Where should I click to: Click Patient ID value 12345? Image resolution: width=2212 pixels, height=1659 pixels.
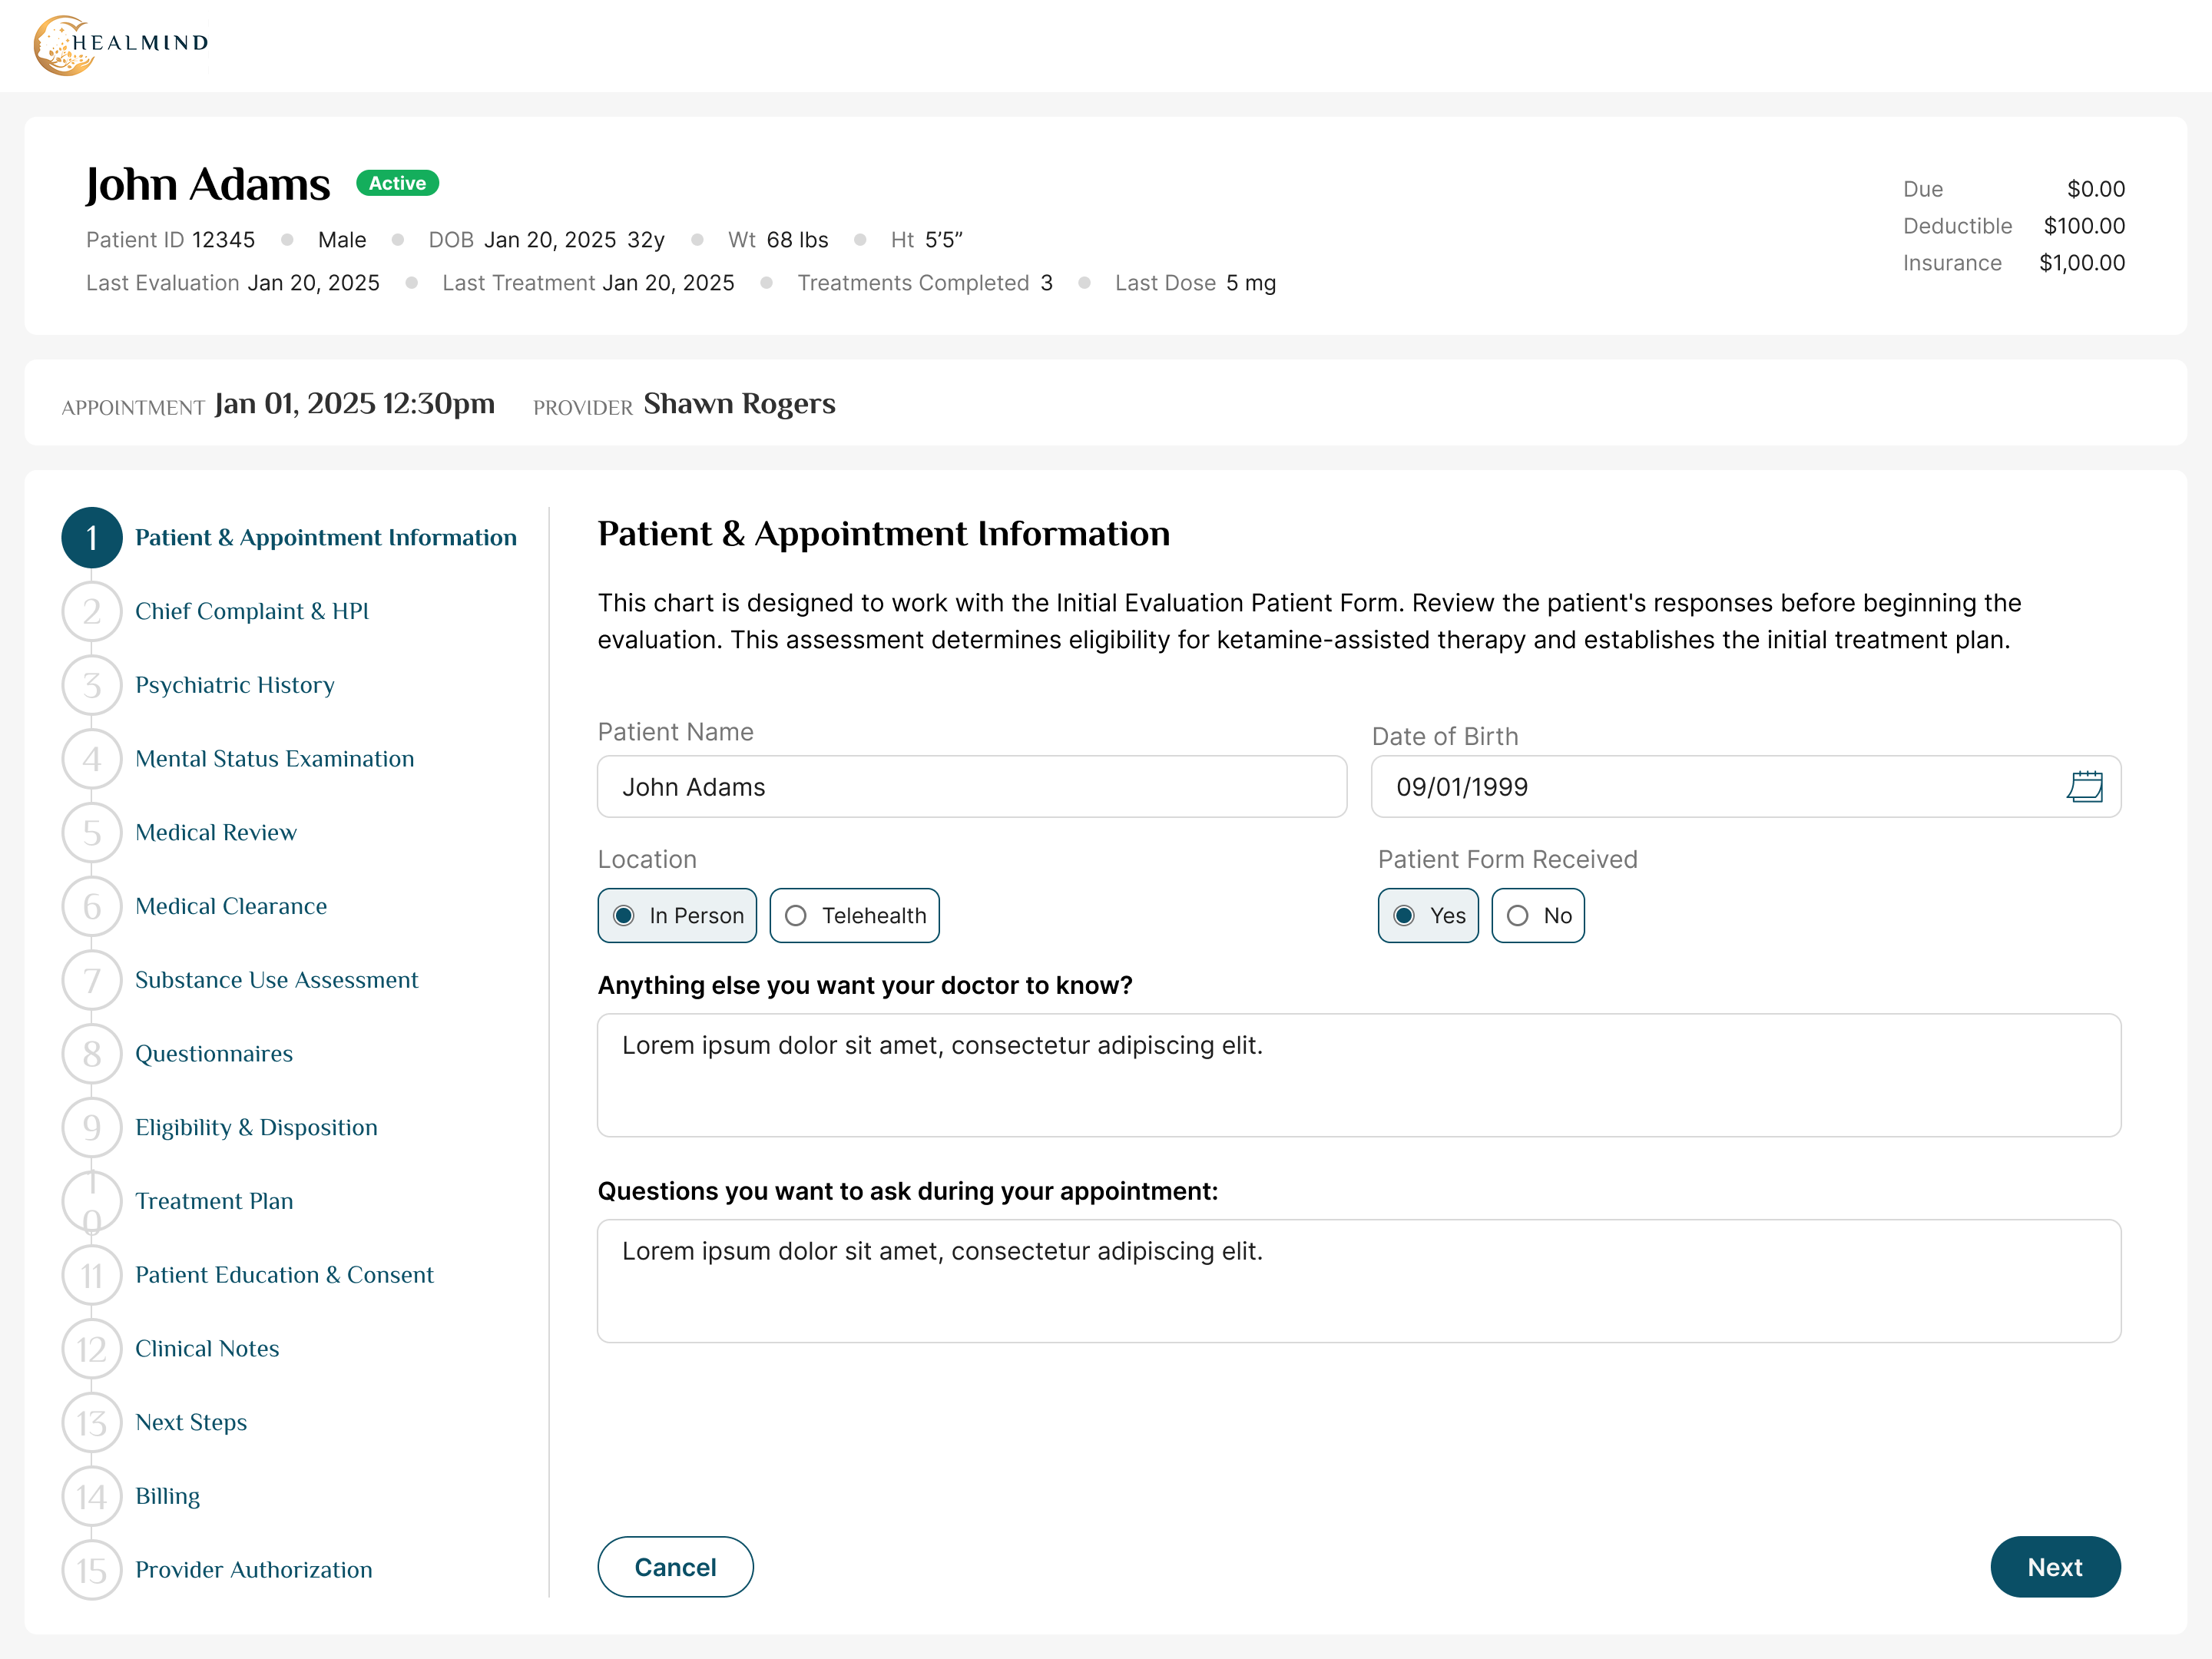[x=224, y=240]
